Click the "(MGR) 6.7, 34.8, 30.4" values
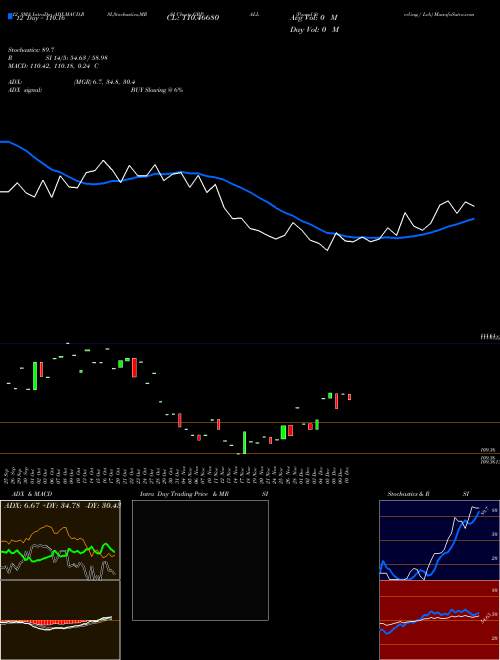This screenshot has height=660, width=500. (104, 82)
